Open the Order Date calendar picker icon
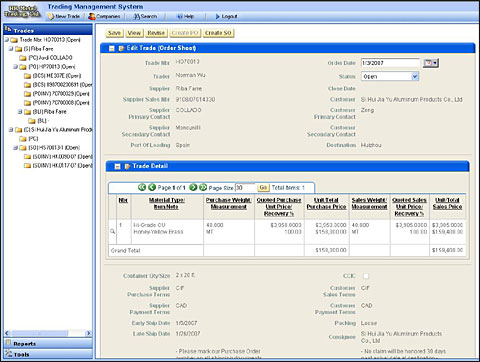This screenshot has height=362, width=480. (x=431, y=63)
